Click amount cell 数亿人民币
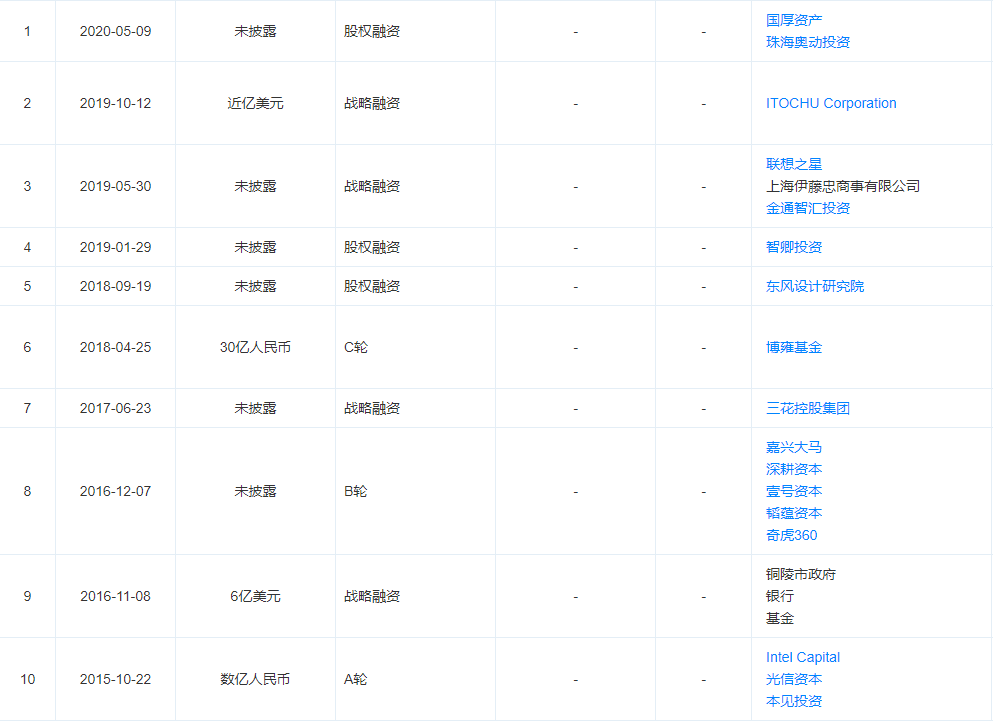The width and height of the screenshot is (993, 721). coord(255,679)
